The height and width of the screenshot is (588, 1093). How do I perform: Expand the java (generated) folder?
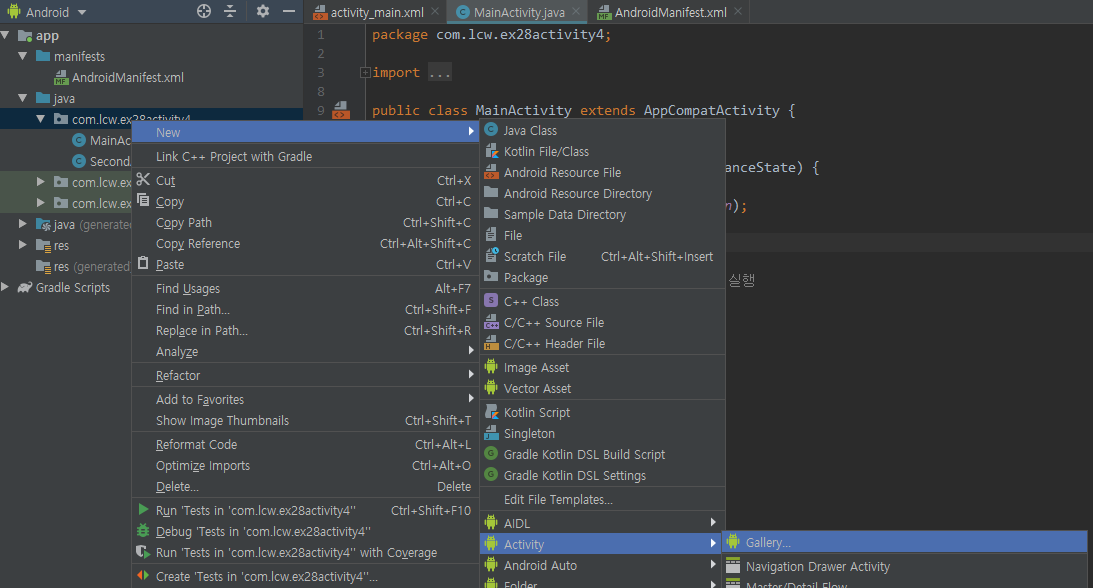tap(23, 224)
